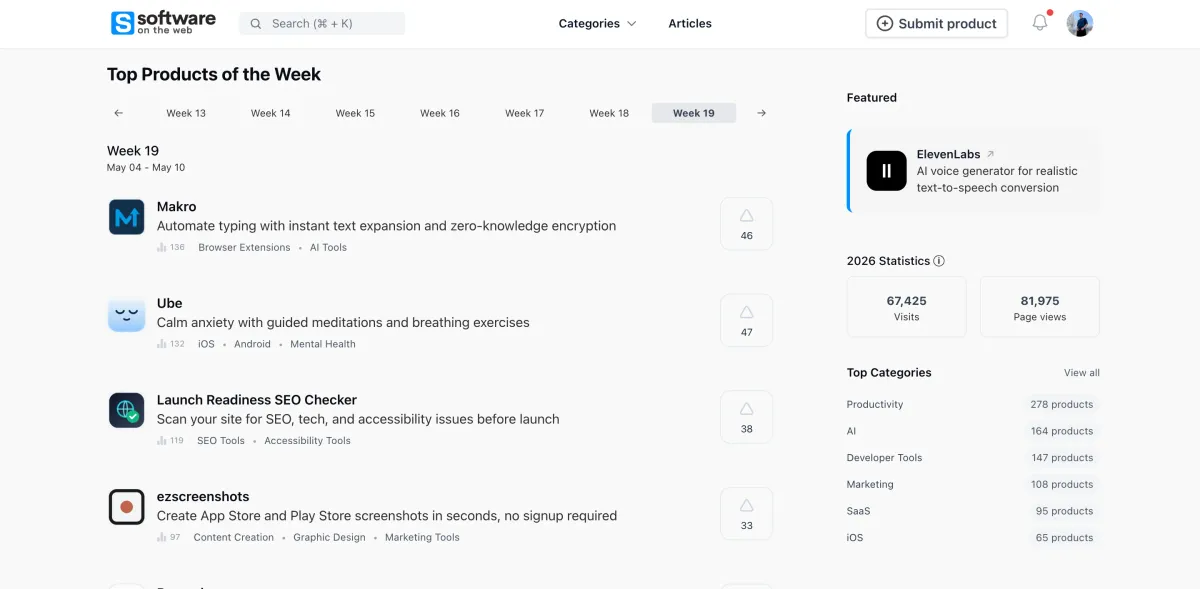Open the AI Tools tag
The height and width of the screenshot is (589, 1200).
point(328,247)
